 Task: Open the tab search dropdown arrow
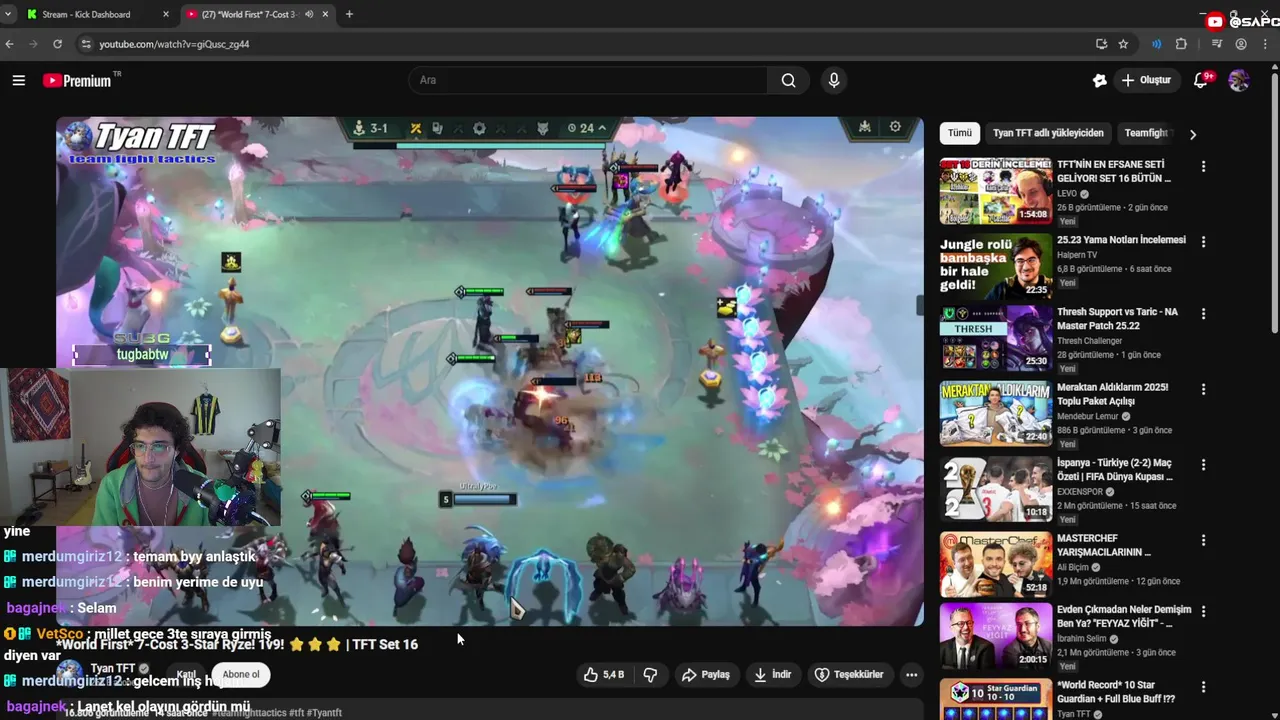click(8, 14)
